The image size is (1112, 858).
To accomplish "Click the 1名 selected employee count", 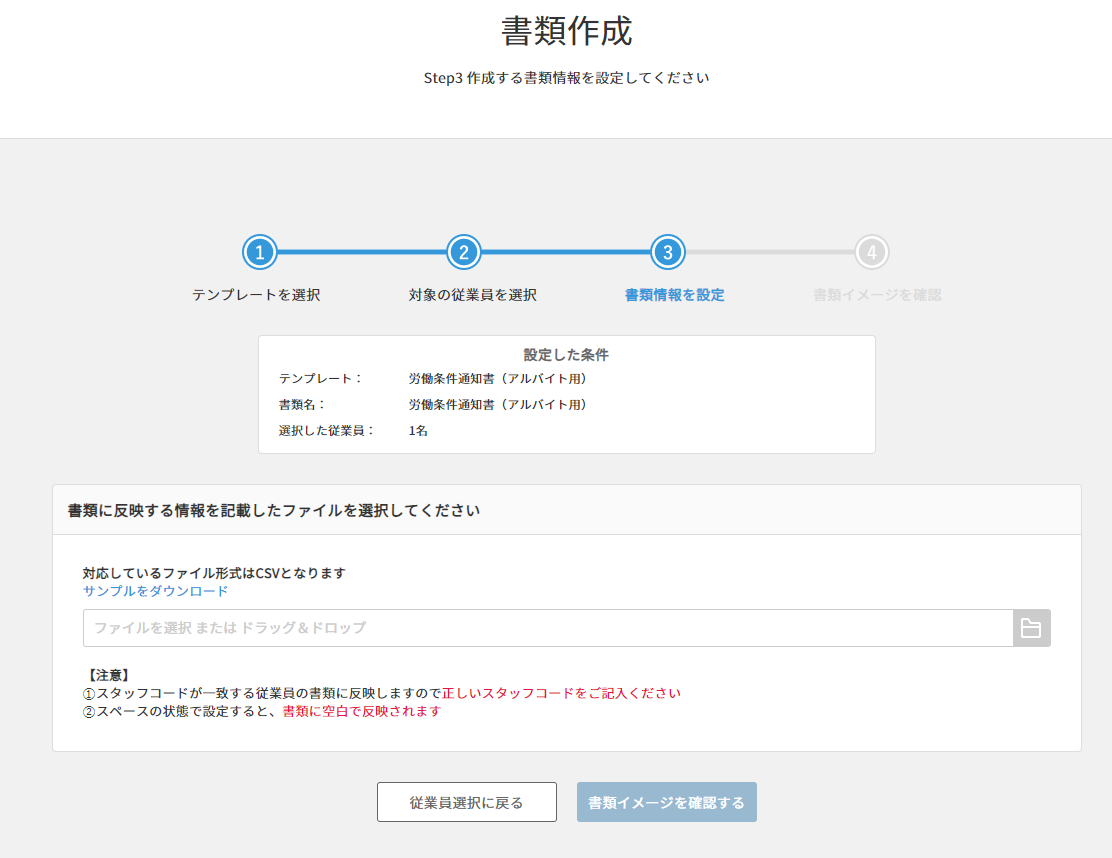I will [418, 431].
